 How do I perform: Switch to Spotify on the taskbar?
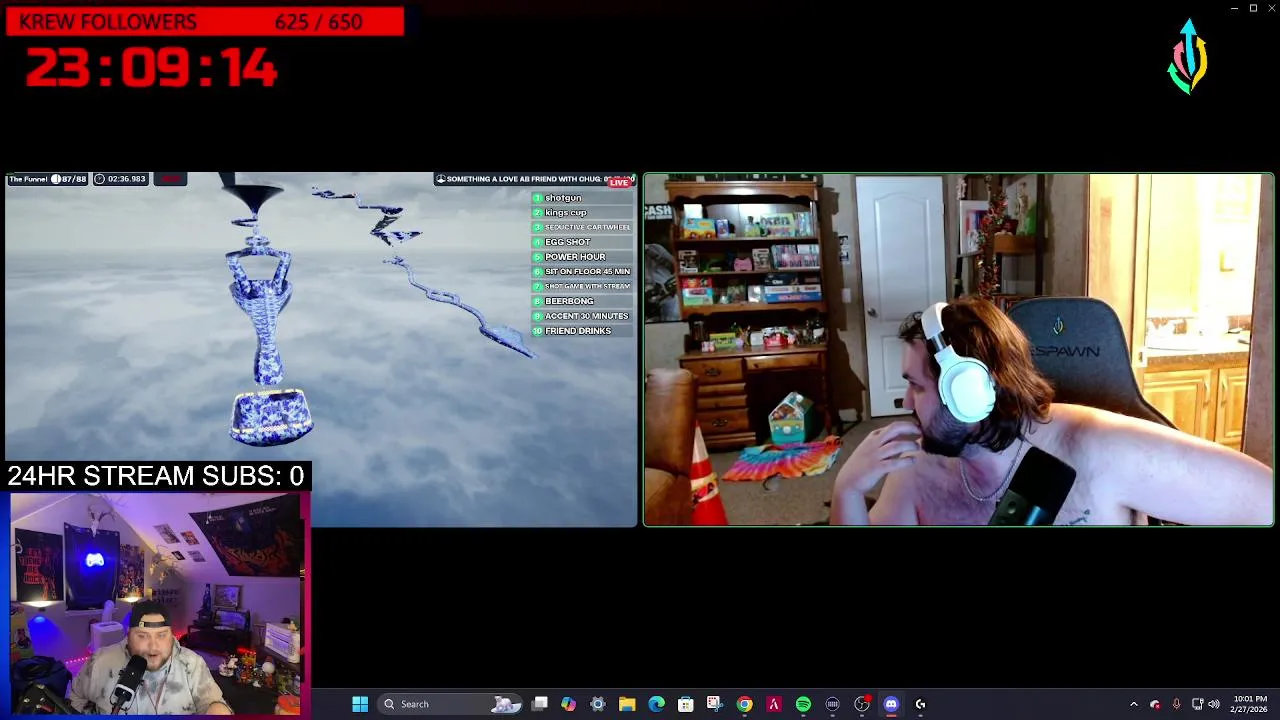click(803, 704)
